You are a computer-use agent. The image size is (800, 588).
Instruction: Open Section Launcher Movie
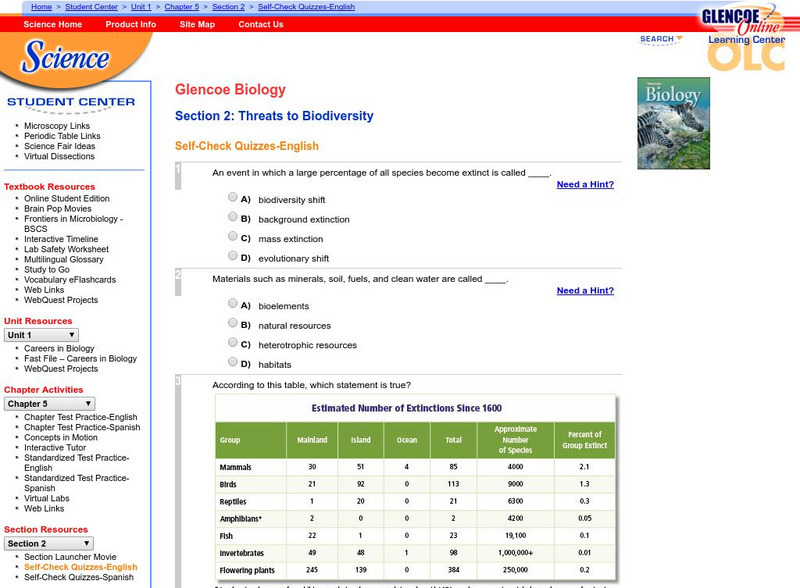pyautogui.click(x=70, y=557)
